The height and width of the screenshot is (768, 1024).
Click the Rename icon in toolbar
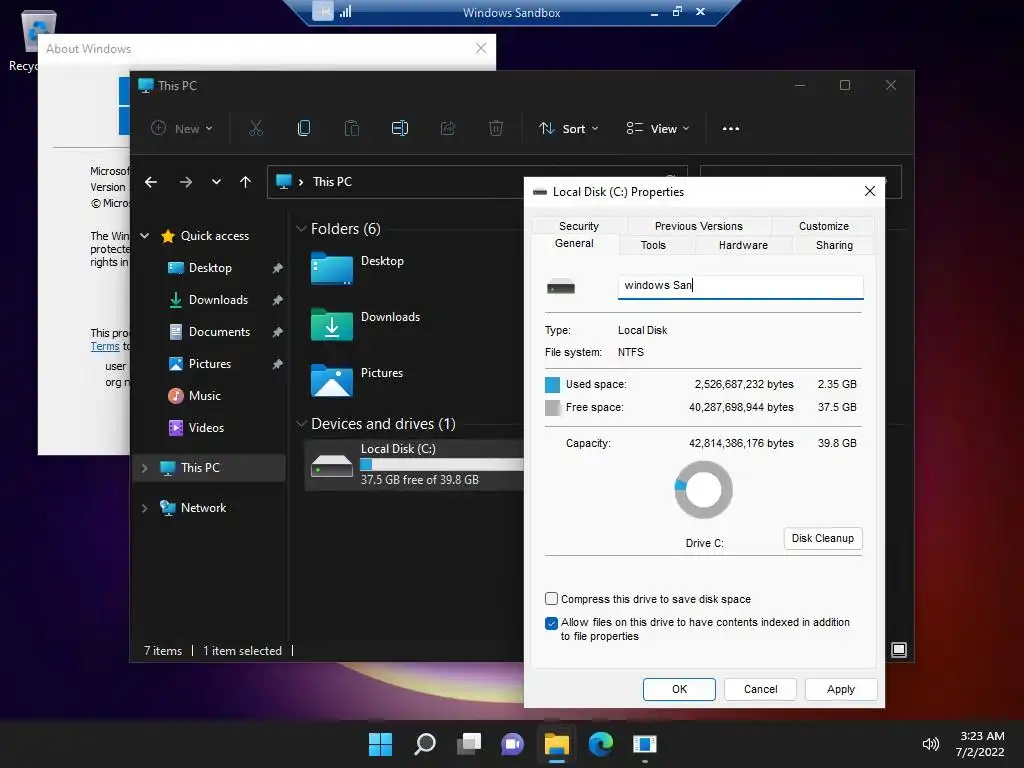tap(400, 129)
